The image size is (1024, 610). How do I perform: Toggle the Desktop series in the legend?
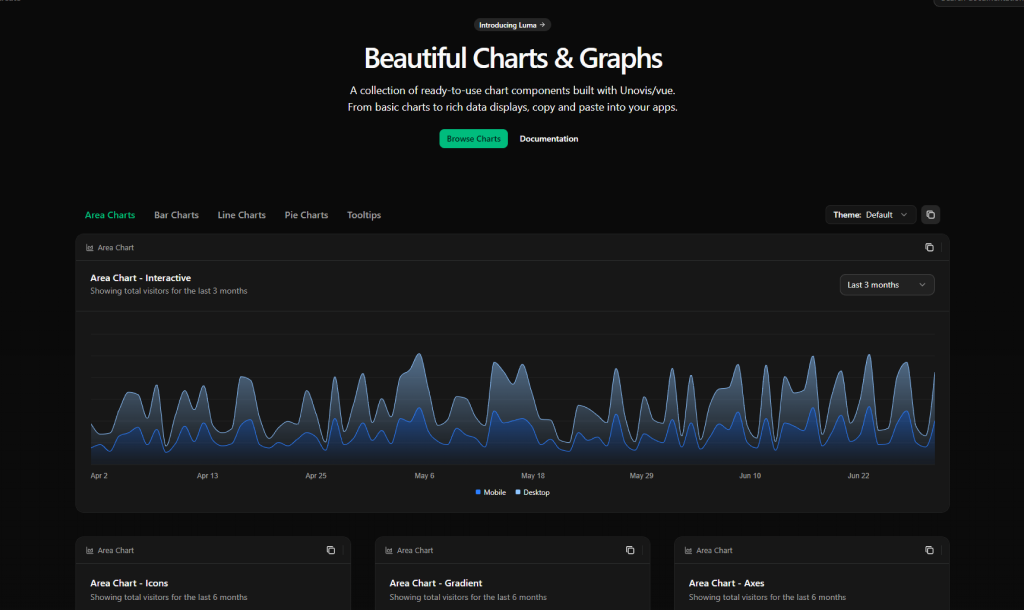[533, 492]
